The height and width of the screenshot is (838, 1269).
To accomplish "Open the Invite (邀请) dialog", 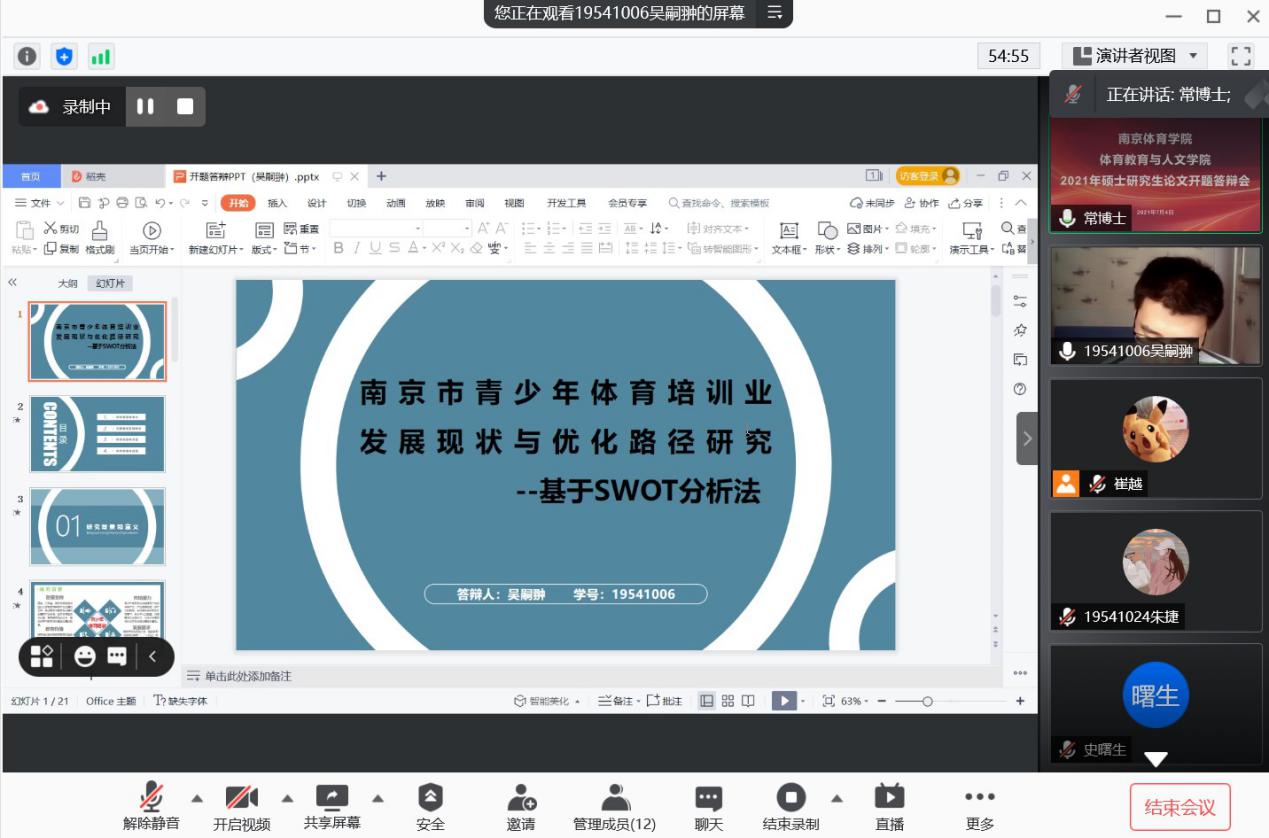I will pyautogui.click(x=521, y=807).
